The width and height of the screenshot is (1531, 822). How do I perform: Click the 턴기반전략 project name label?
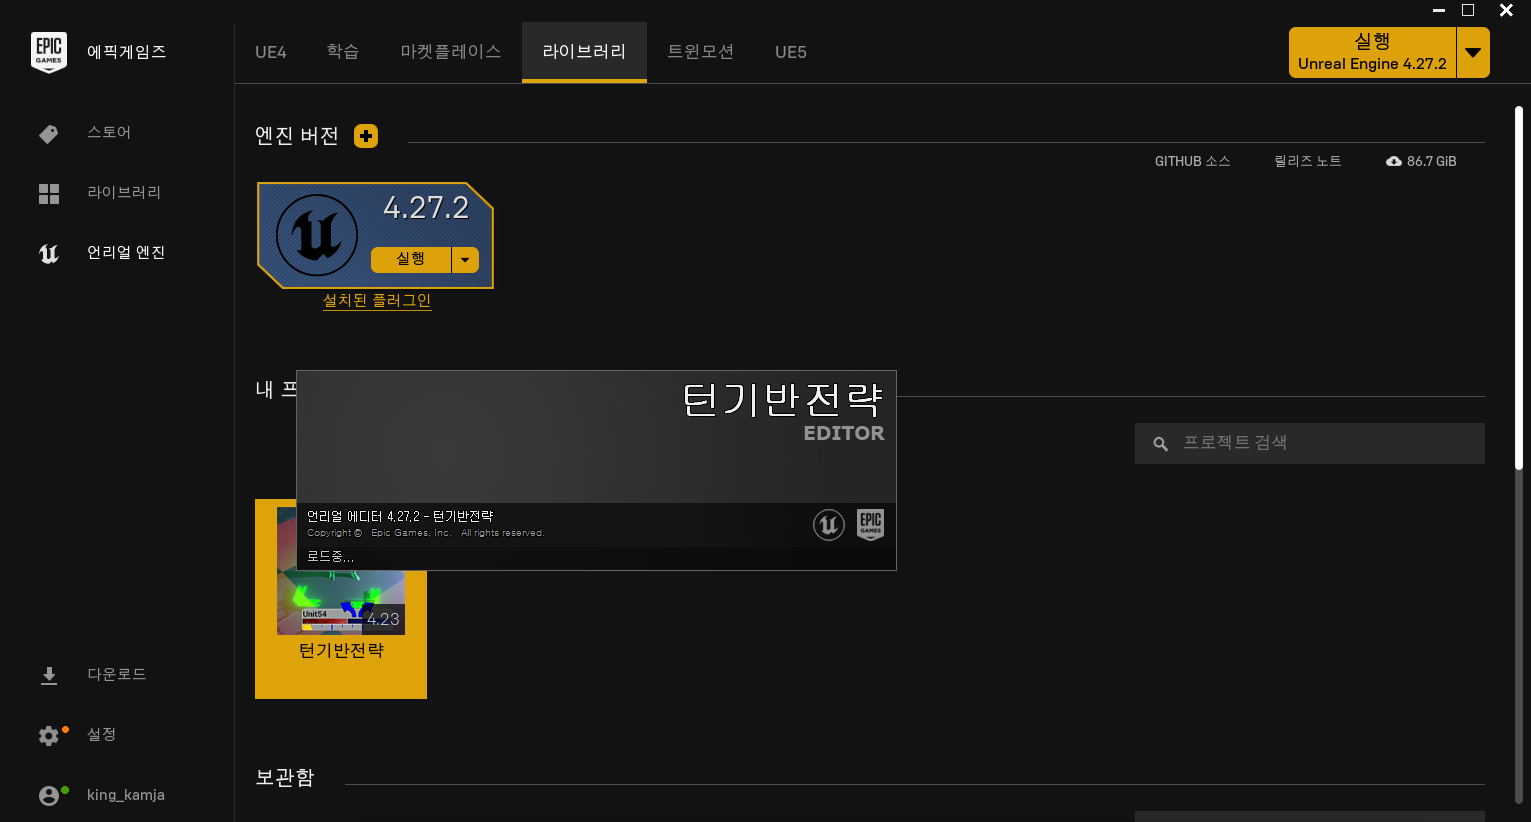tap(341, 651)
